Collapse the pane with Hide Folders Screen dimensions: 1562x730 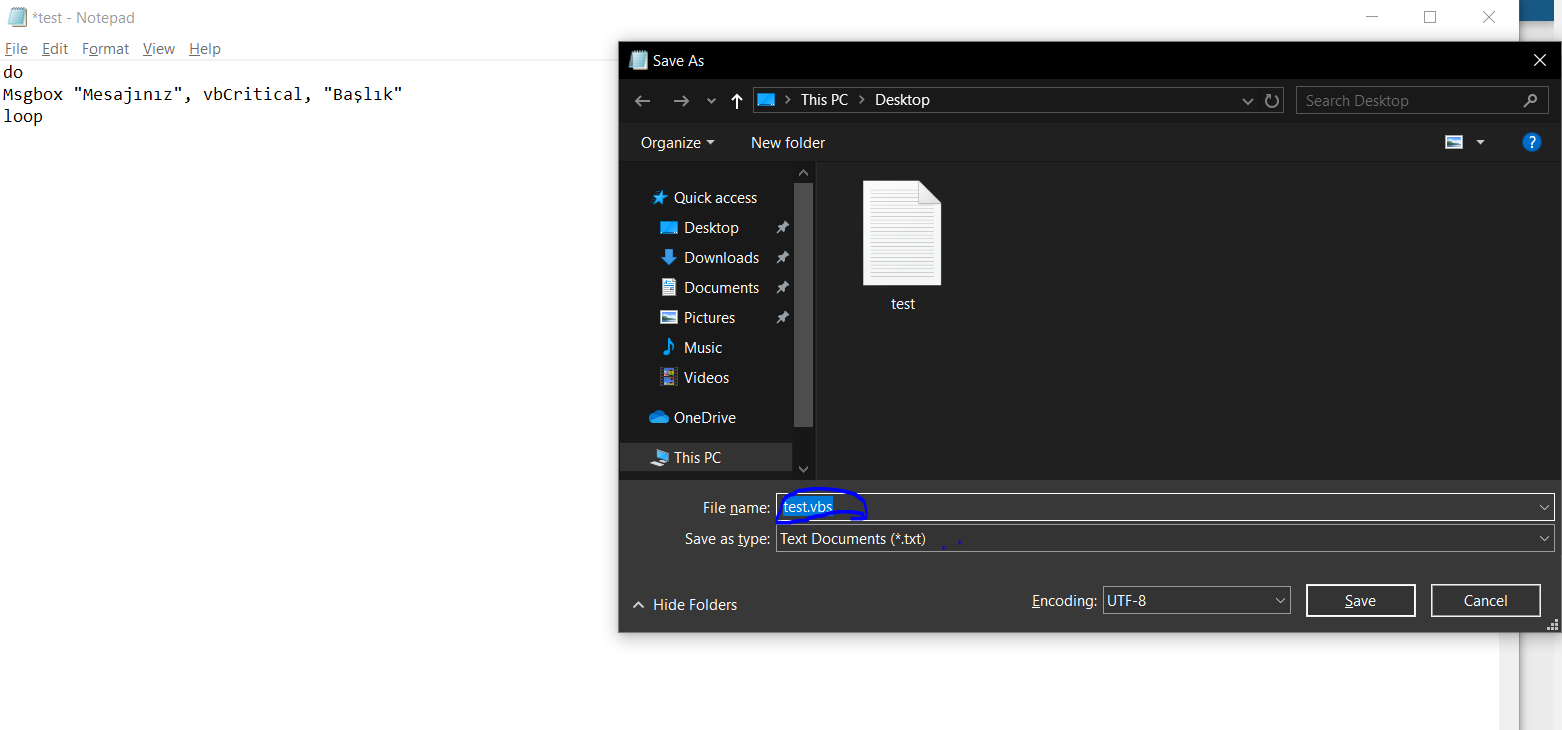tap(685, 605)
